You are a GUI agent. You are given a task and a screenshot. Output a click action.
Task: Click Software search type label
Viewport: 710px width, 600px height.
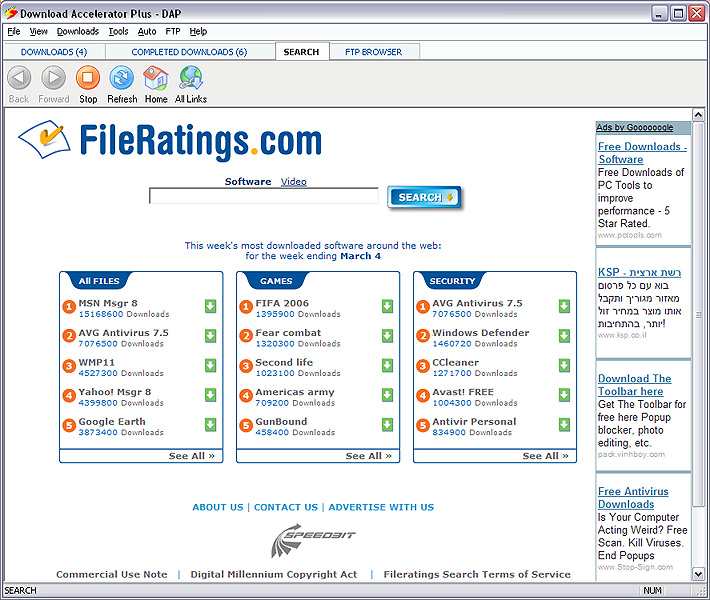(248, 182)
